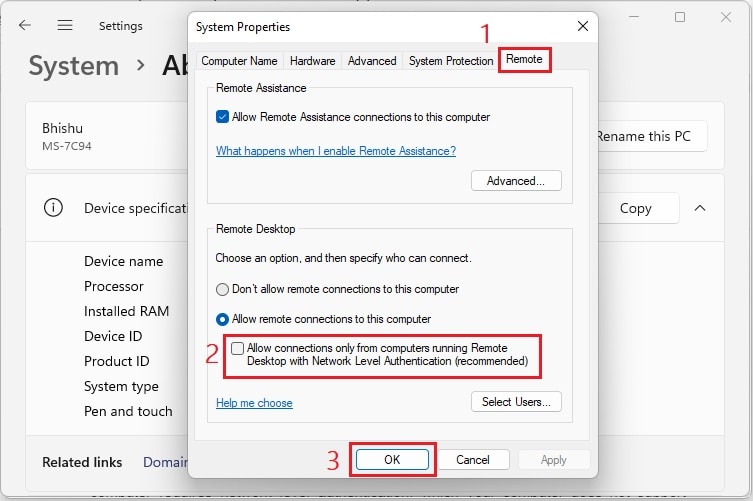Image resolution: width=753 pixels, height=501 pixels.
Task: Open the Help me choose link
Action: click(254, 403)
